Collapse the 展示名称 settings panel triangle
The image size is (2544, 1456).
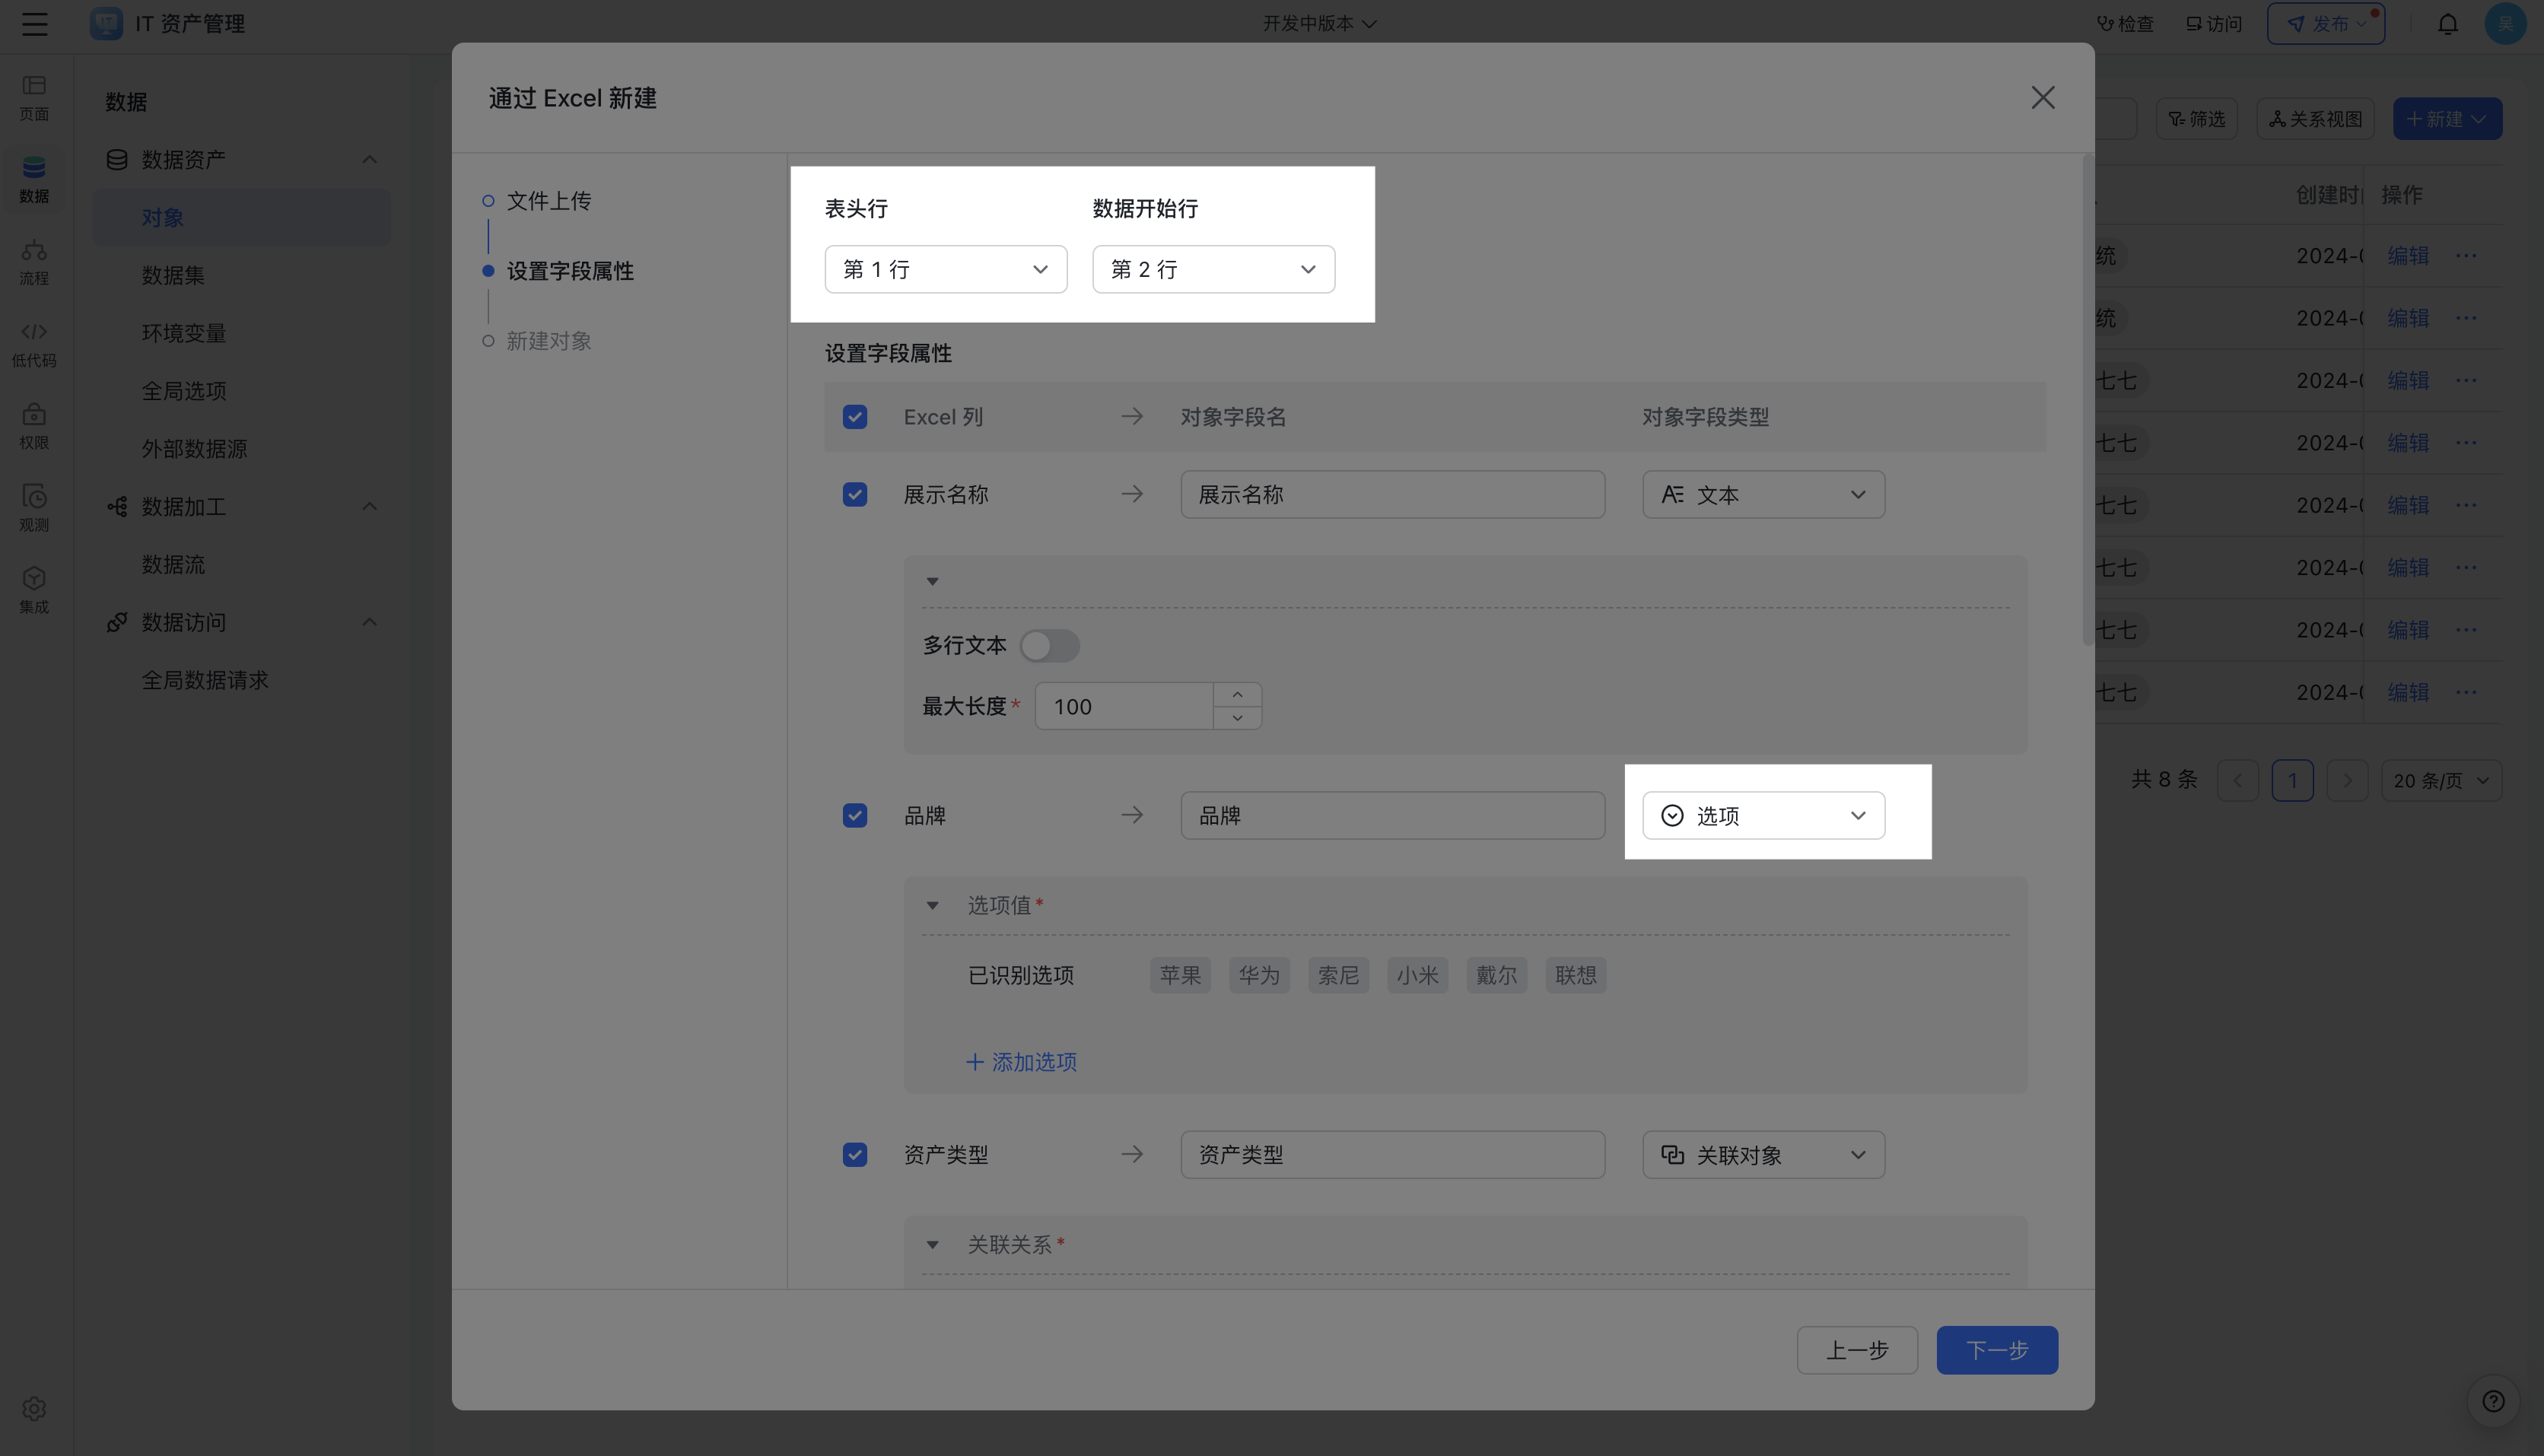click(x=932, y=581)
